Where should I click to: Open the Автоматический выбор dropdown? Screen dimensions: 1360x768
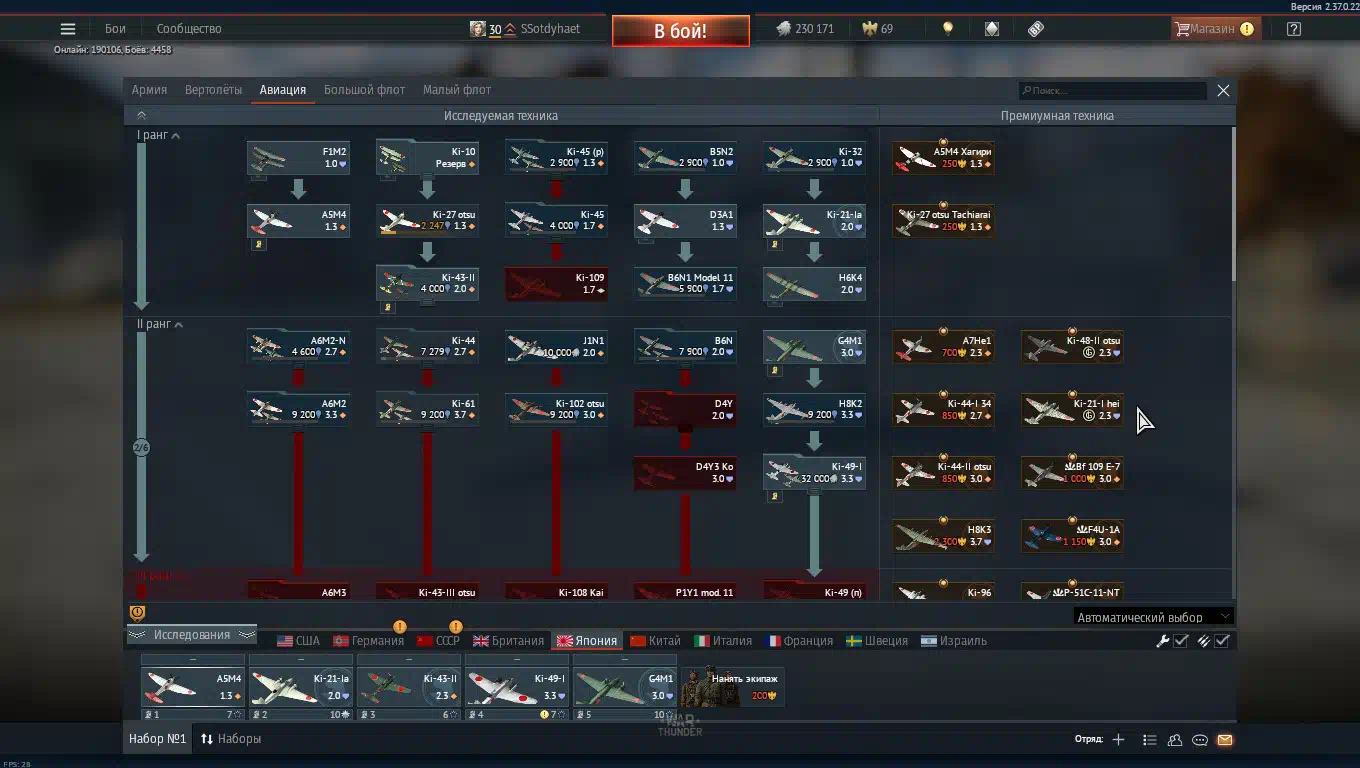pos(1153,617)
